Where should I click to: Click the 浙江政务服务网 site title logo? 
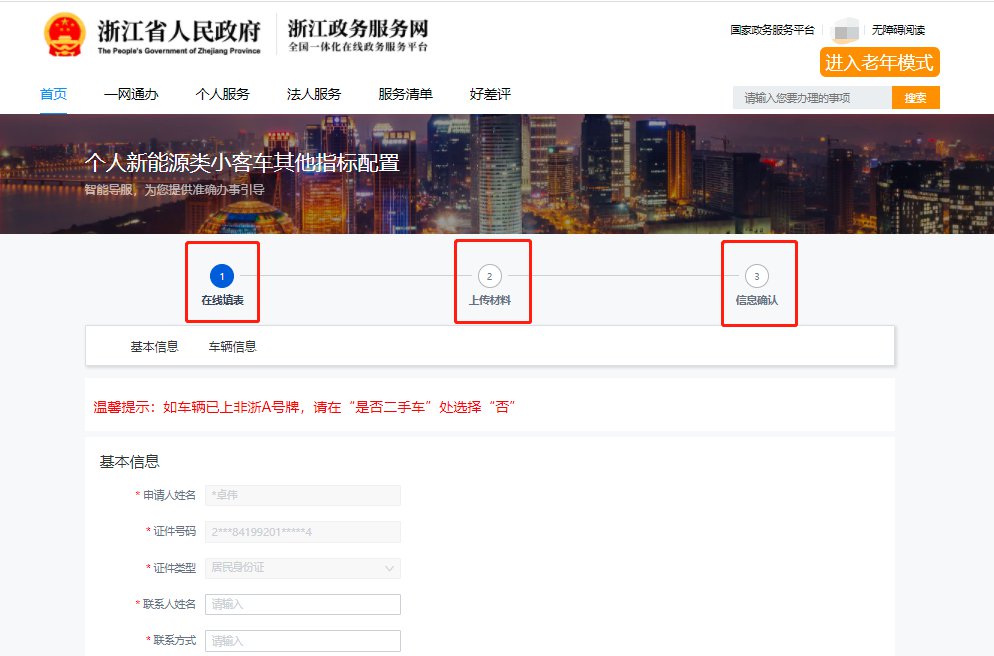[358, 35]
